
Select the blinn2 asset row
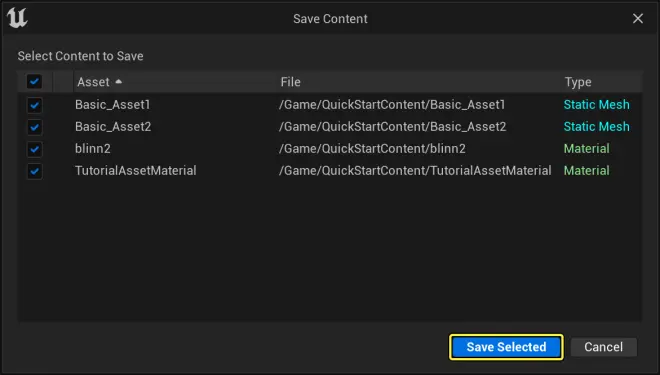330,149
